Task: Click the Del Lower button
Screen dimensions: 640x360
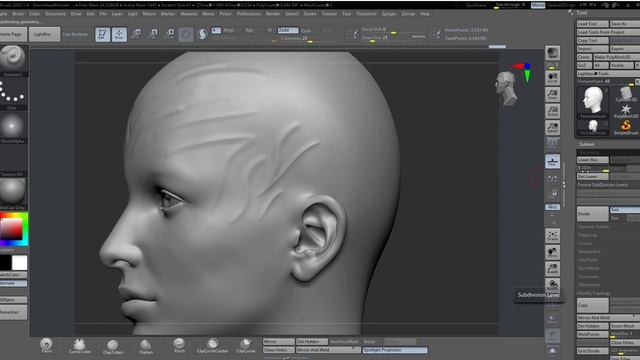Action: [x=592, y=176]
